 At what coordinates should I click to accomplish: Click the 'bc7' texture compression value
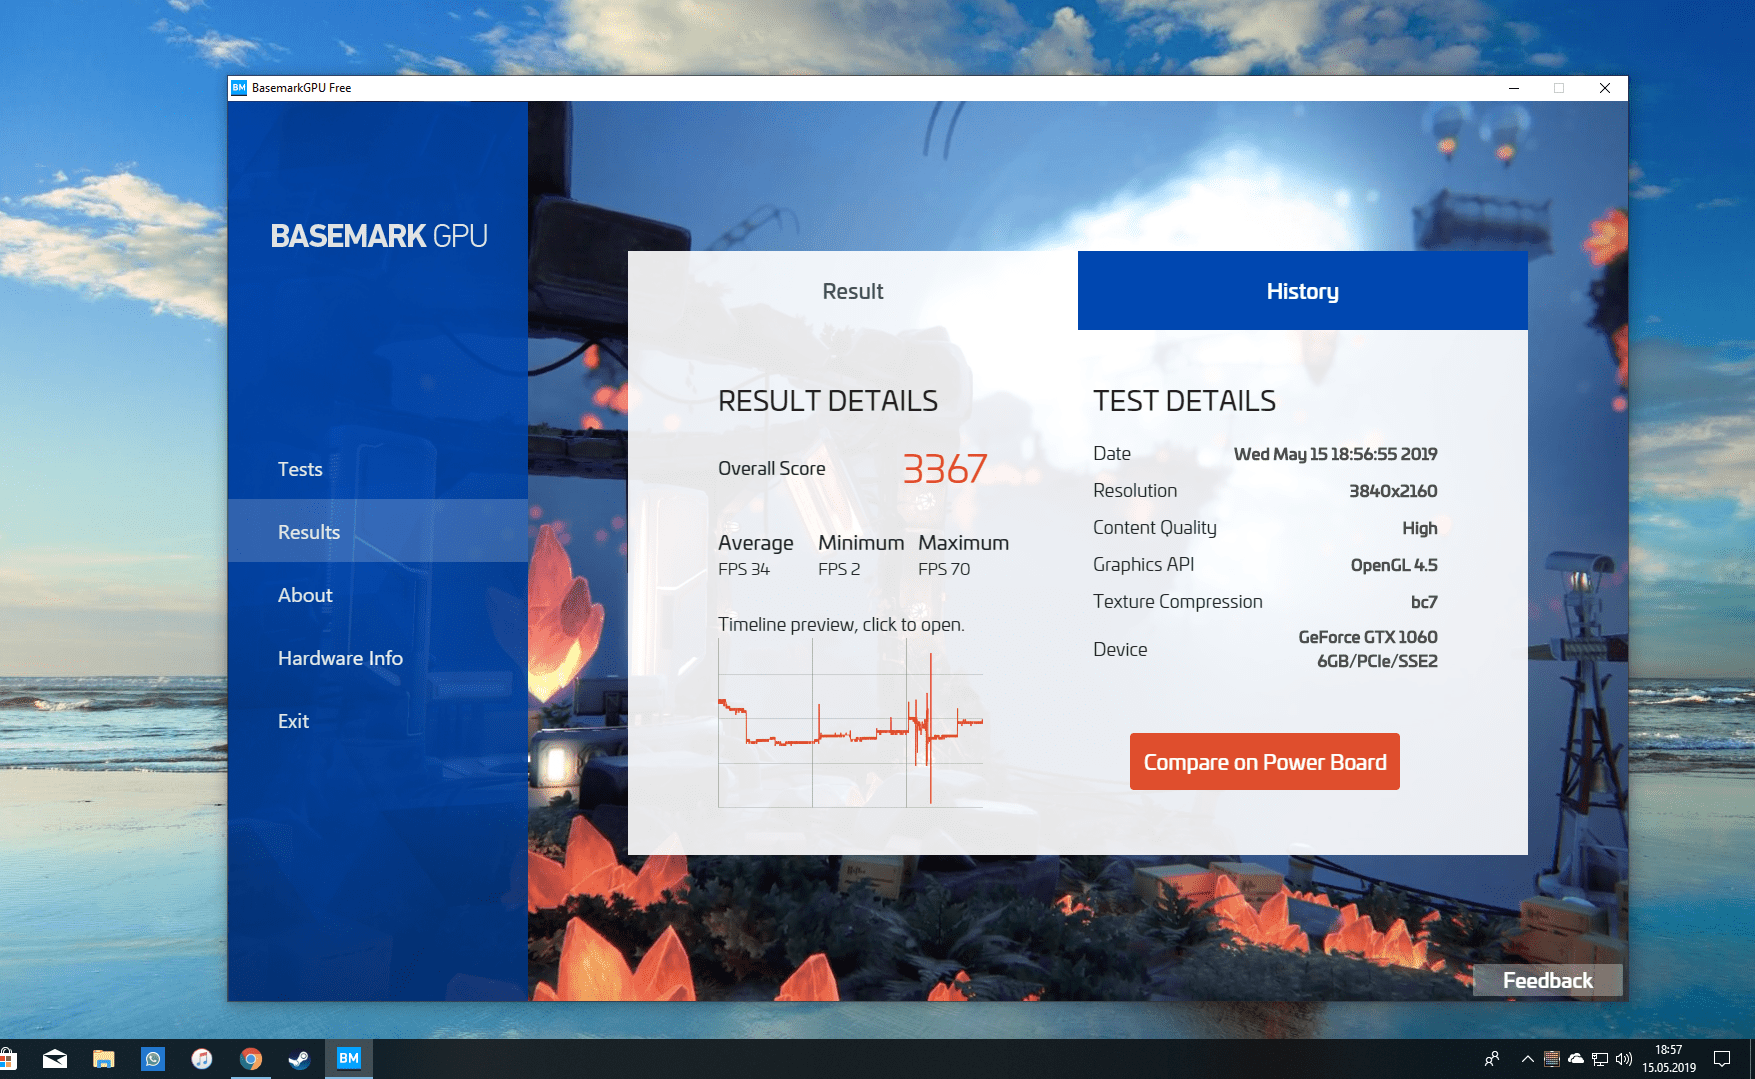1424,602
